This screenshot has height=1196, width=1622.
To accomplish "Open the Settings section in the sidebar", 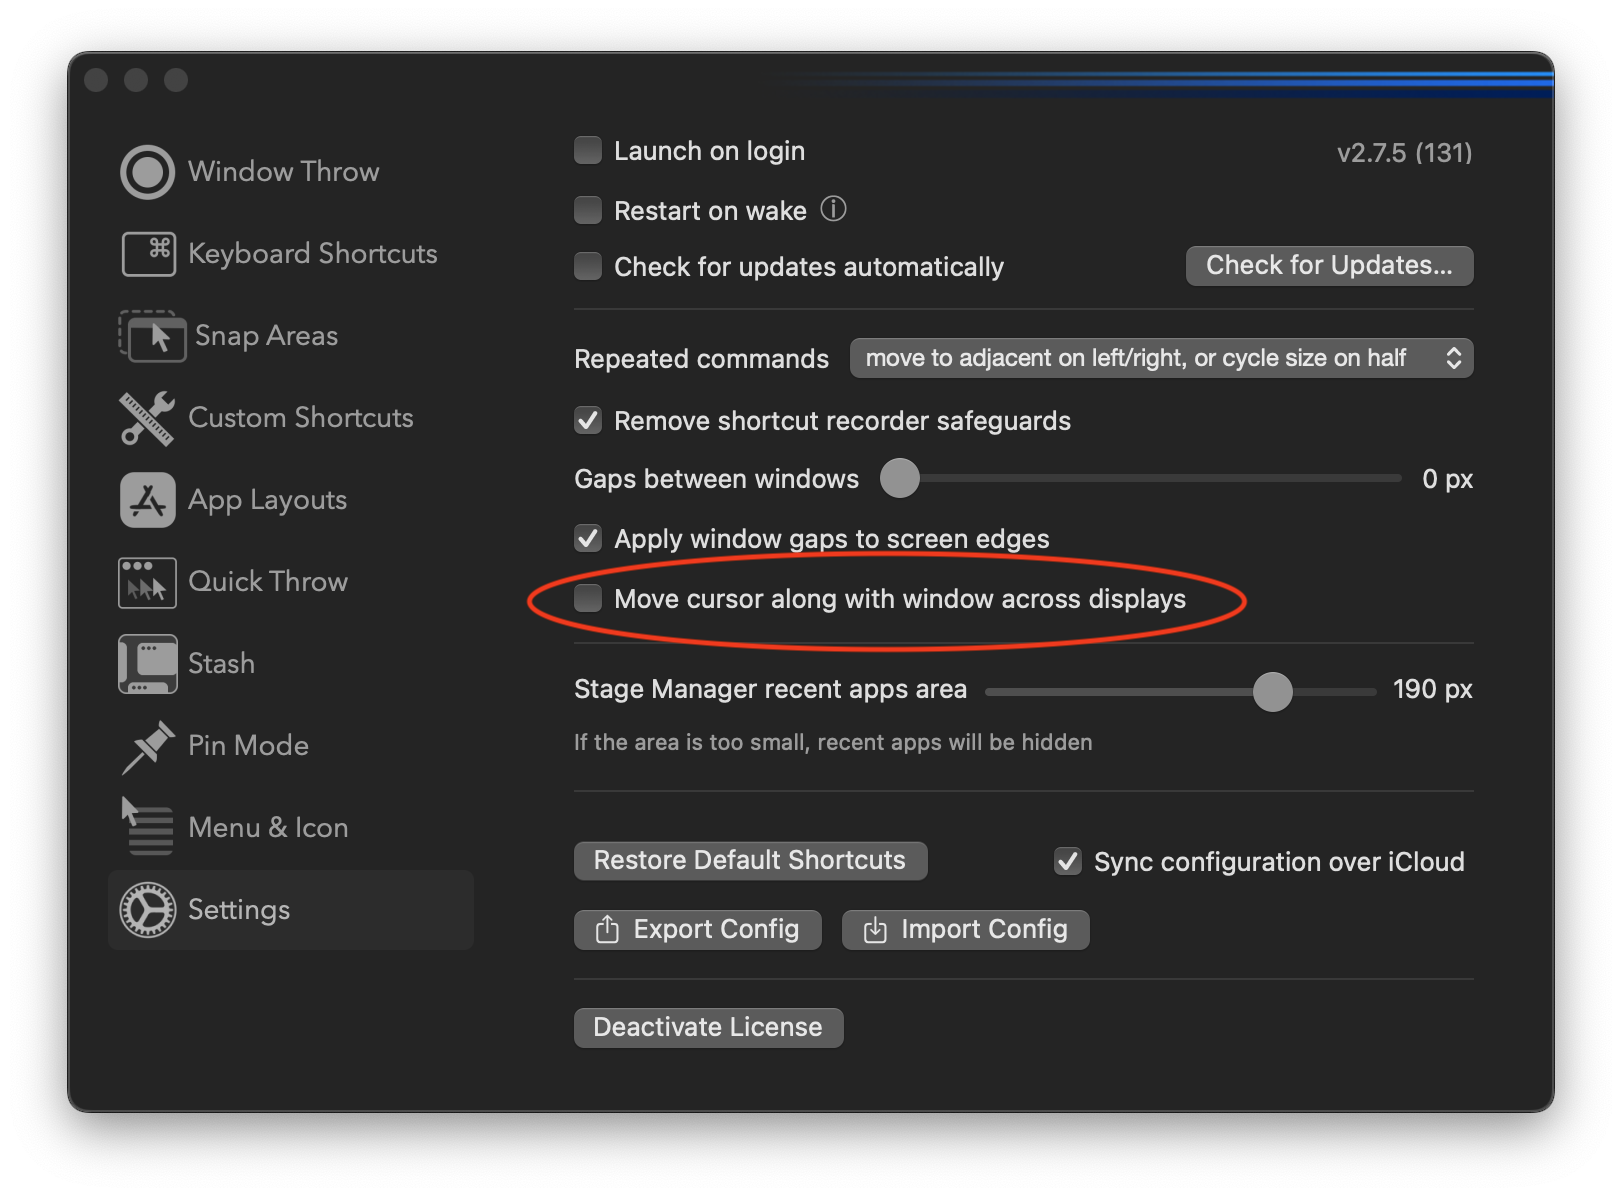I will coord(239,909).
